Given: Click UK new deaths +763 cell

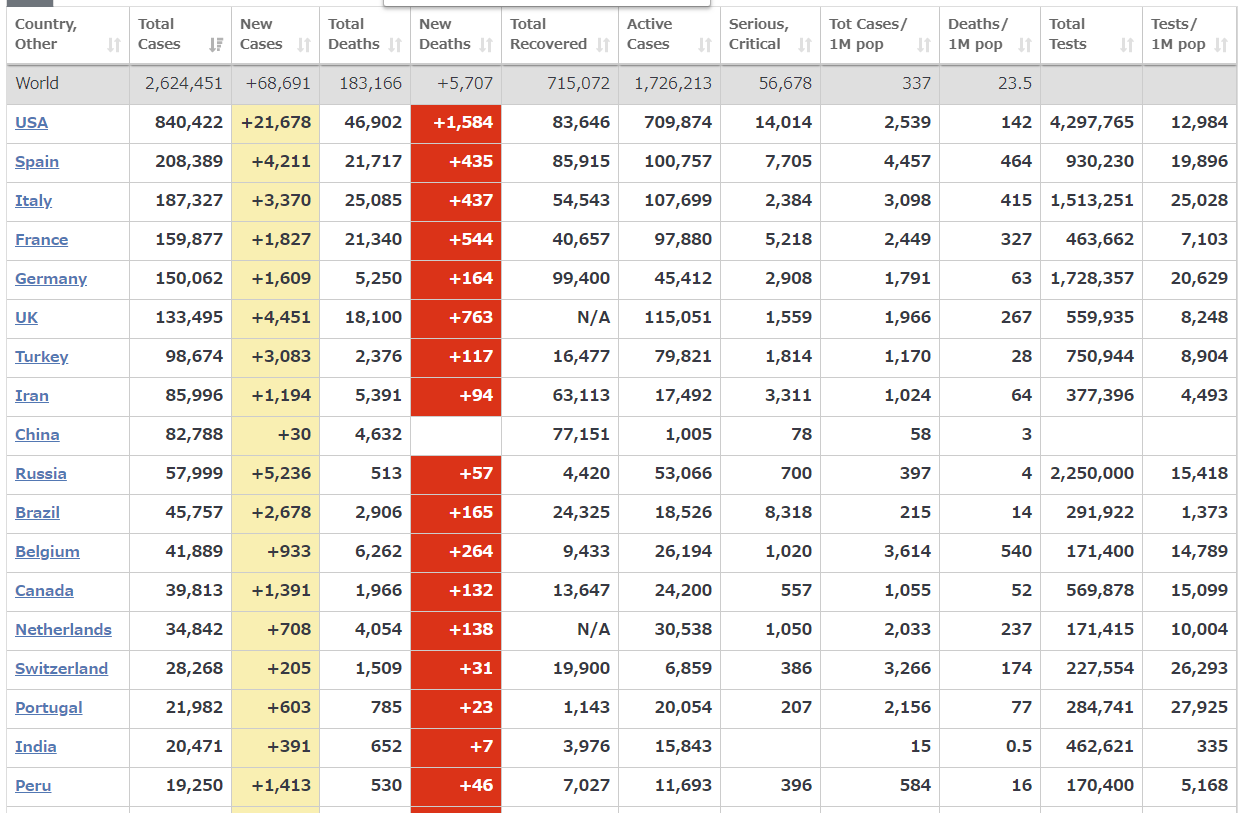Looking at the screenshot, I should (x=456, y=317).
